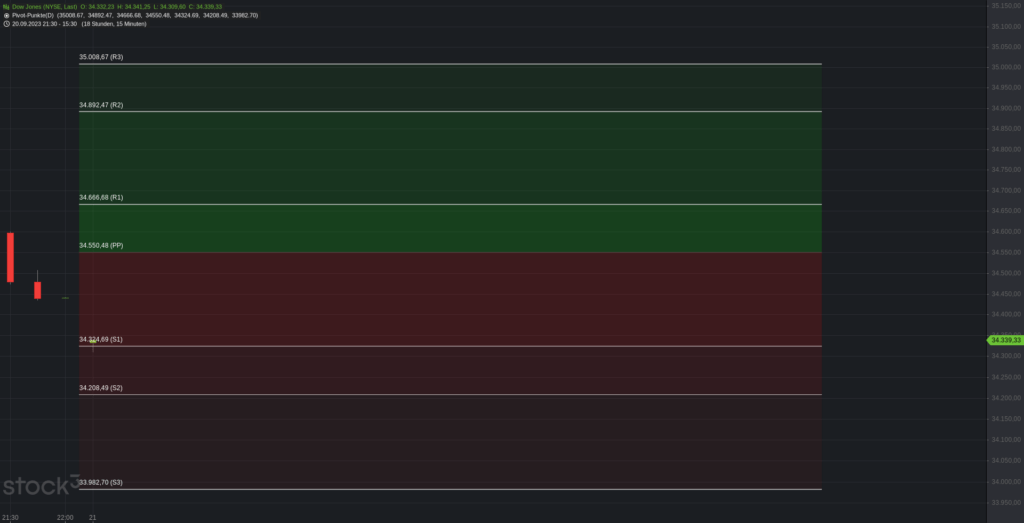Screen dimensions: 1024x523
Task: Click the Pivot-Punkte indicator eye icon
Action: [x=6, y=15]
